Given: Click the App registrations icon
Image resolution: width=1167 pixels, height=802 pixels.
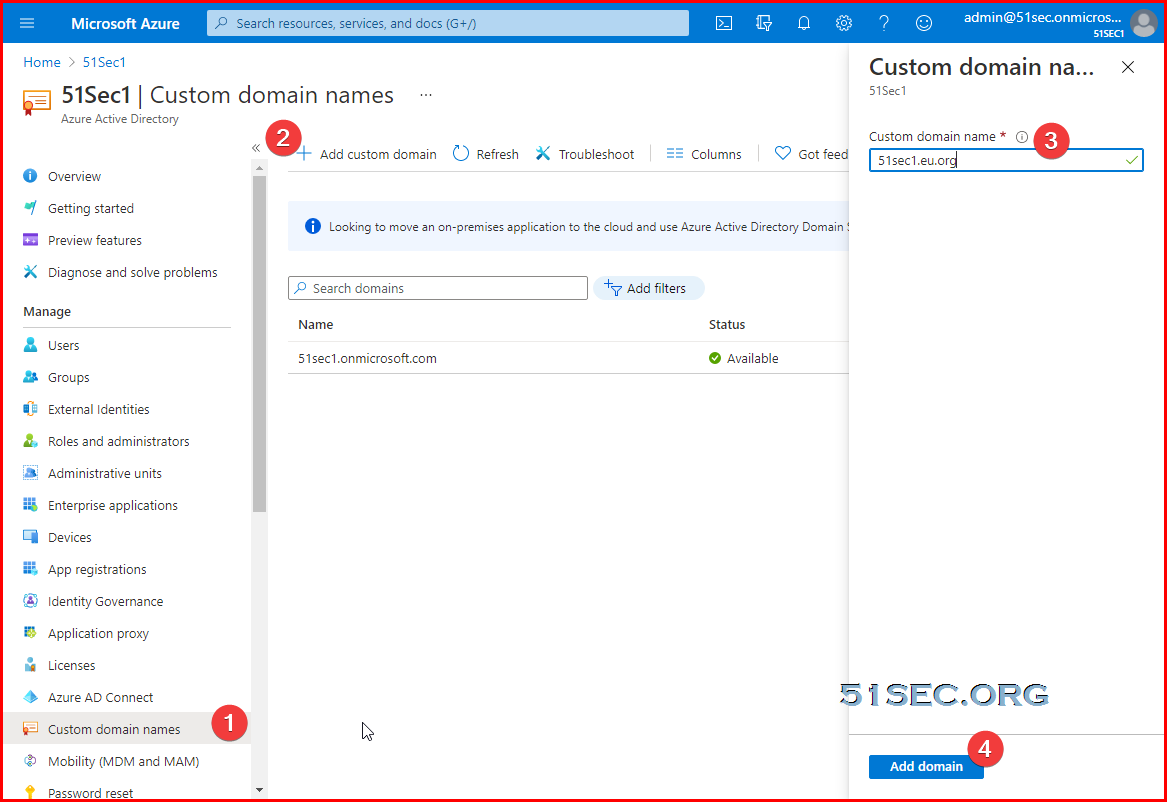Looking at the screenshot, I should [x=30, y=568].
